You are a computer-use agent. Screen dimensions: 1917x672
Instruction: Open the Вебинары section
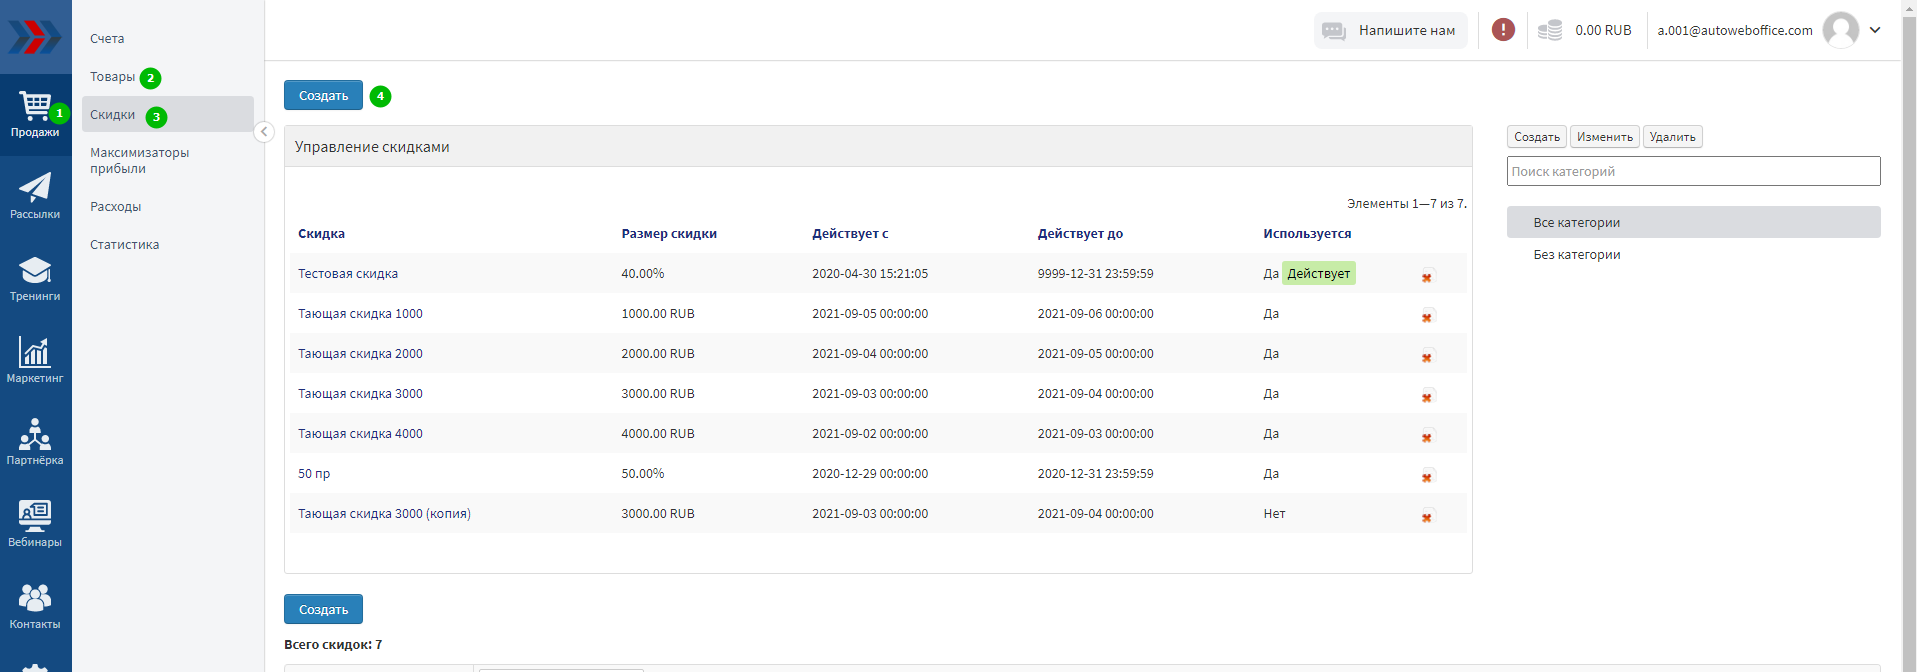(x=35, y=524)
